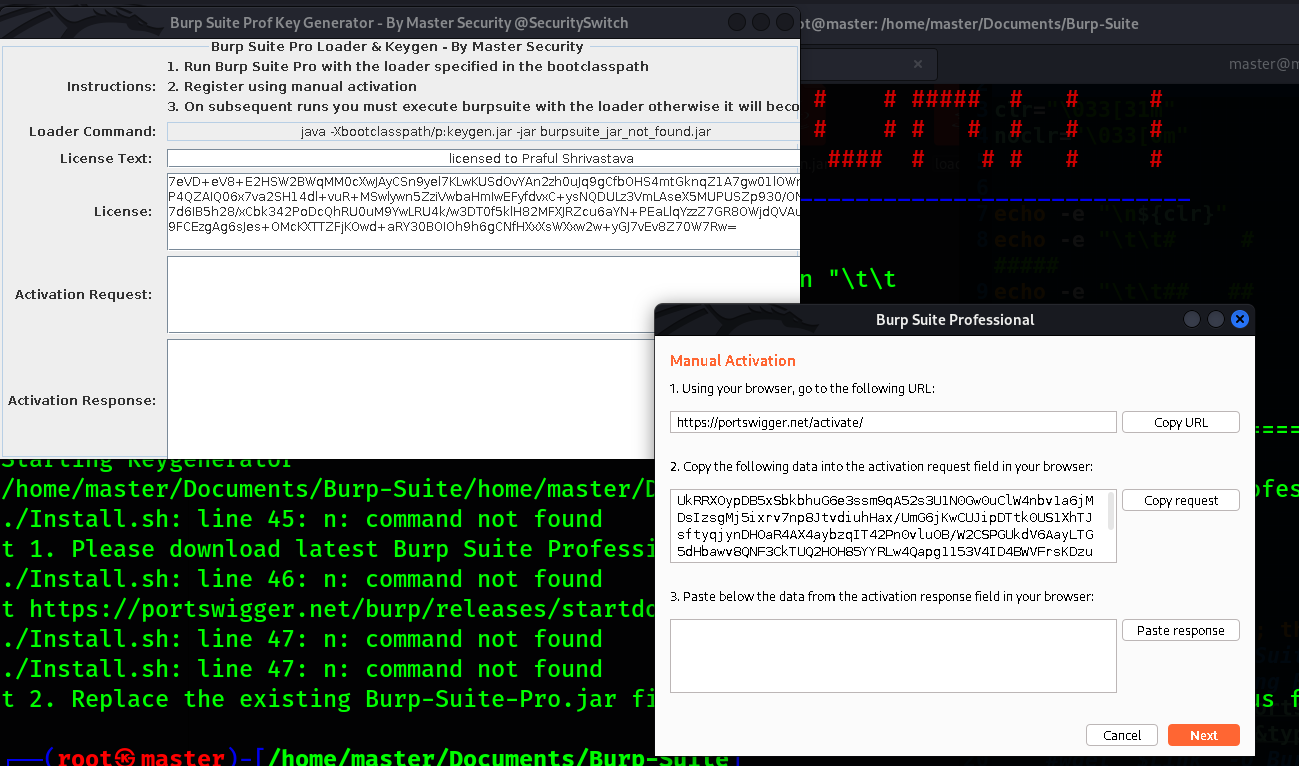This screenshot has width=1299, height=766.
Task: Close the open terminal tab with the X
Action: (x=917, y=62)
